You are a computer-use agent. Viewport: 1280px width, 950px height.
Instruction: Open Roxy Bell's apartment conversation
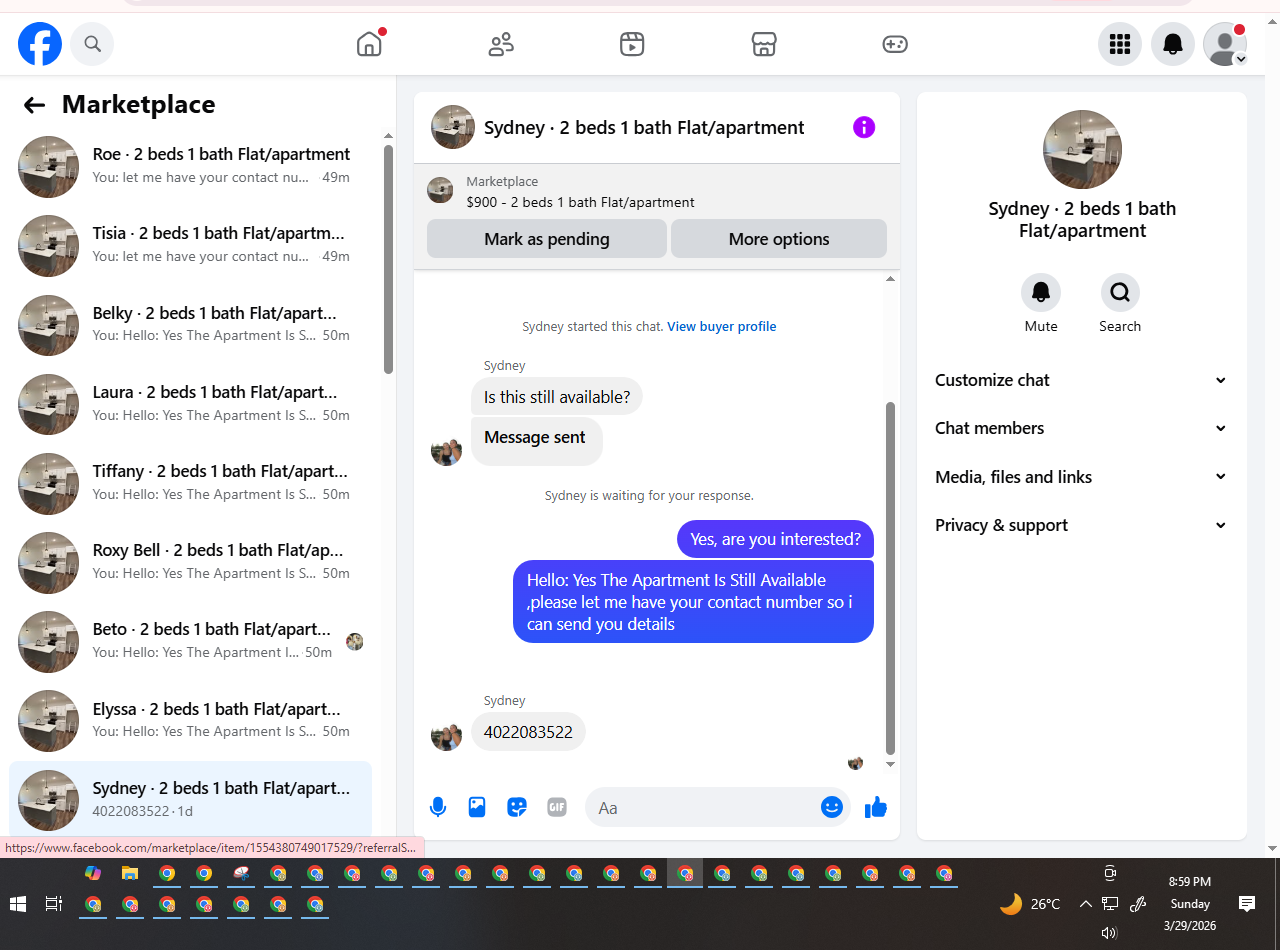[190, 563]
